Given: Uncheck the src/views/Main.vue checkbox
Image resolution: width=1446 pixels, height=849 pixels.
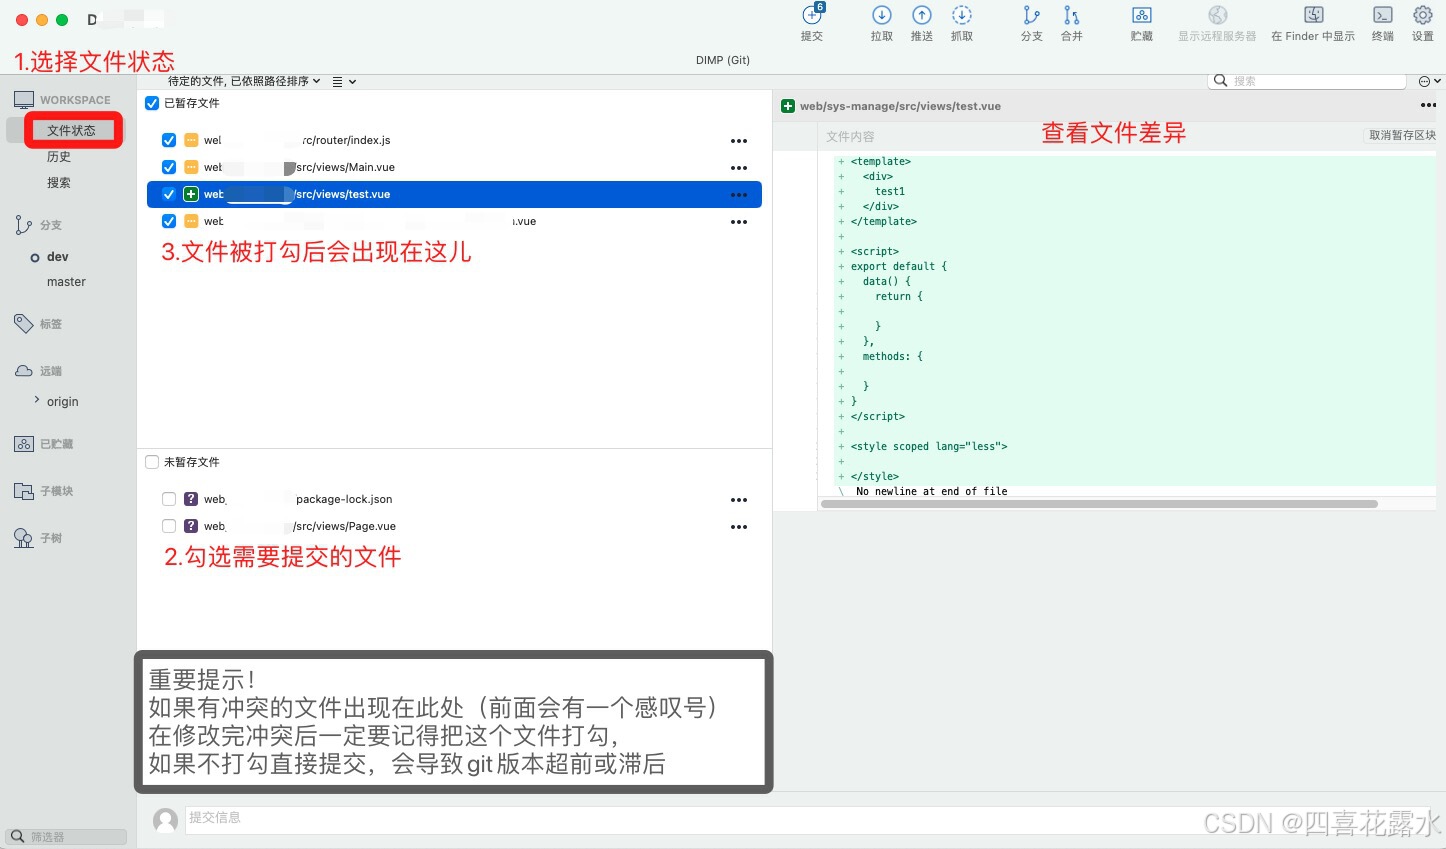Looking at the screenshot, I should tap(169, 167).
